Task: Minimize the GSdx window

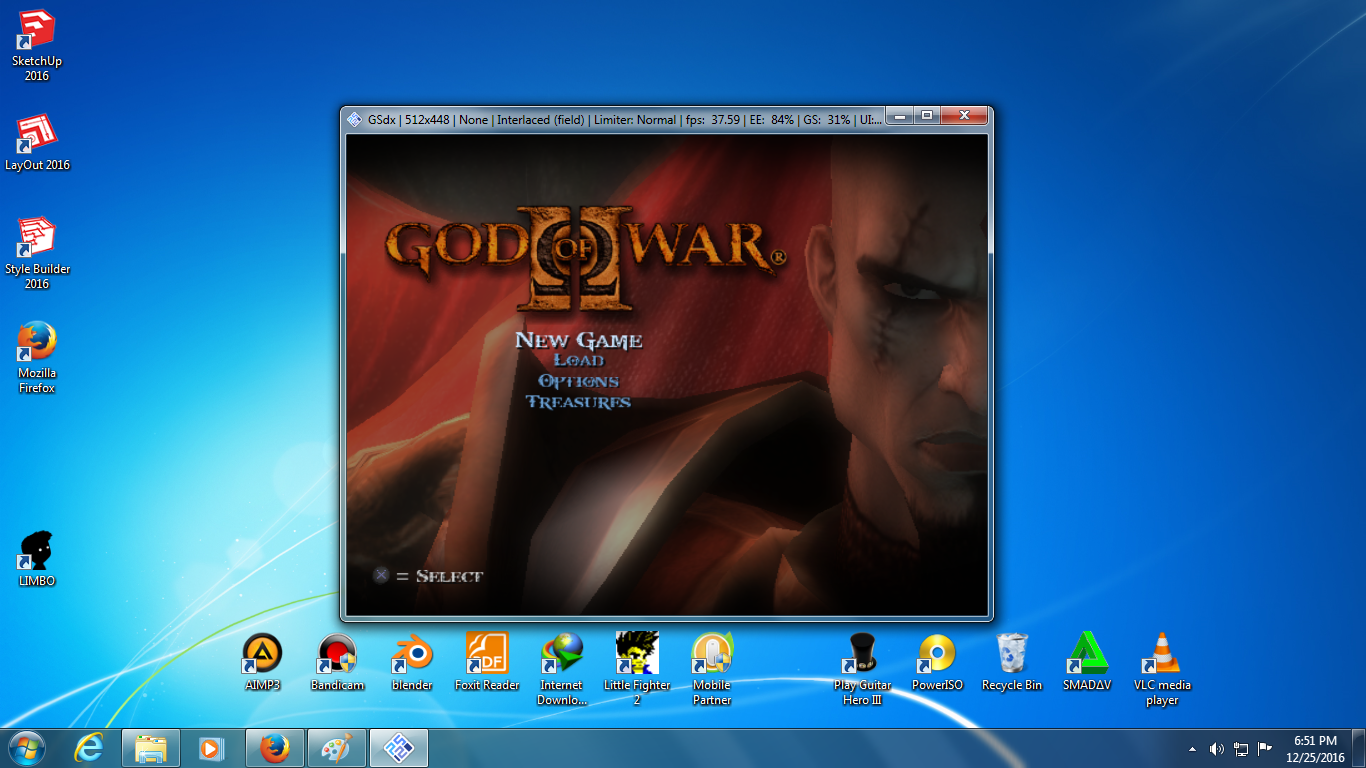Action: pyautogui.click(x=900, y=116)
